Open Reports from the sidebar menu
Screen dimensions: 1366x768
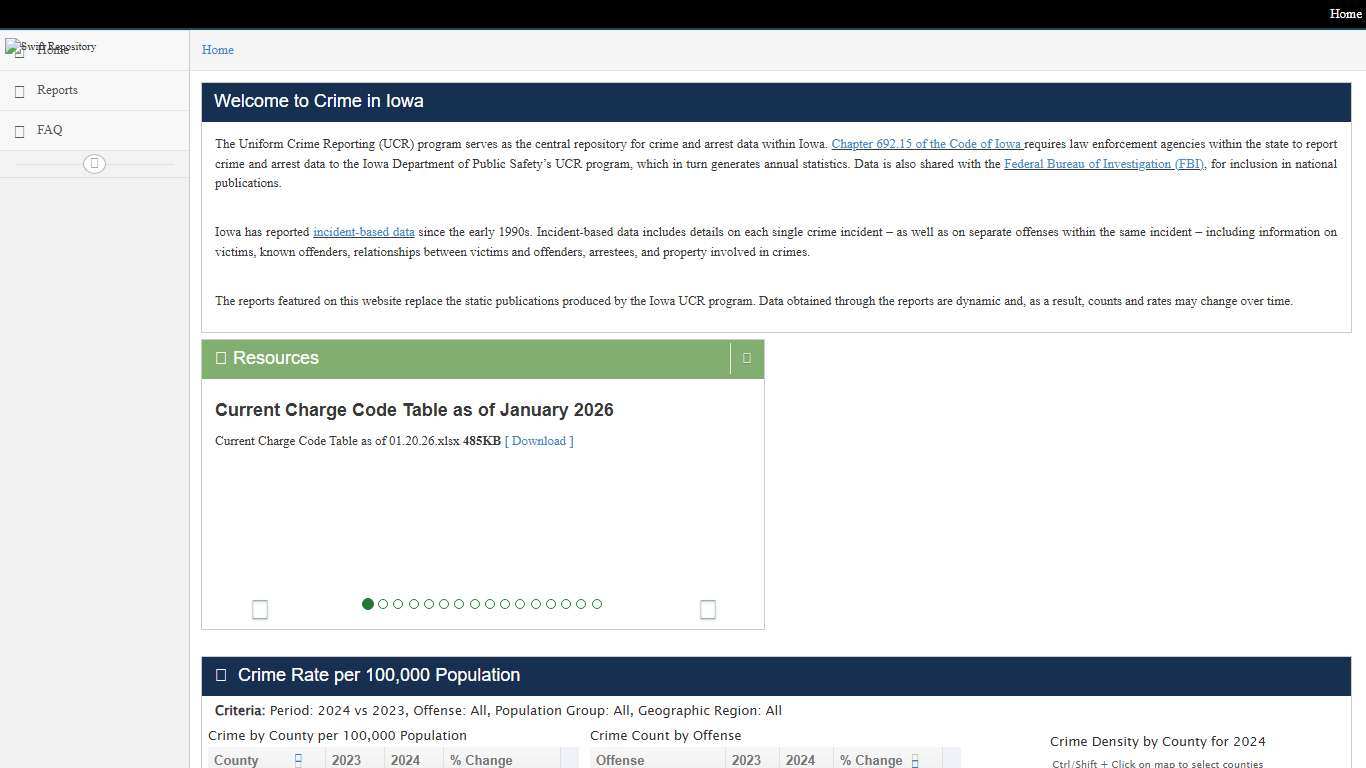(x=57, y=90)
